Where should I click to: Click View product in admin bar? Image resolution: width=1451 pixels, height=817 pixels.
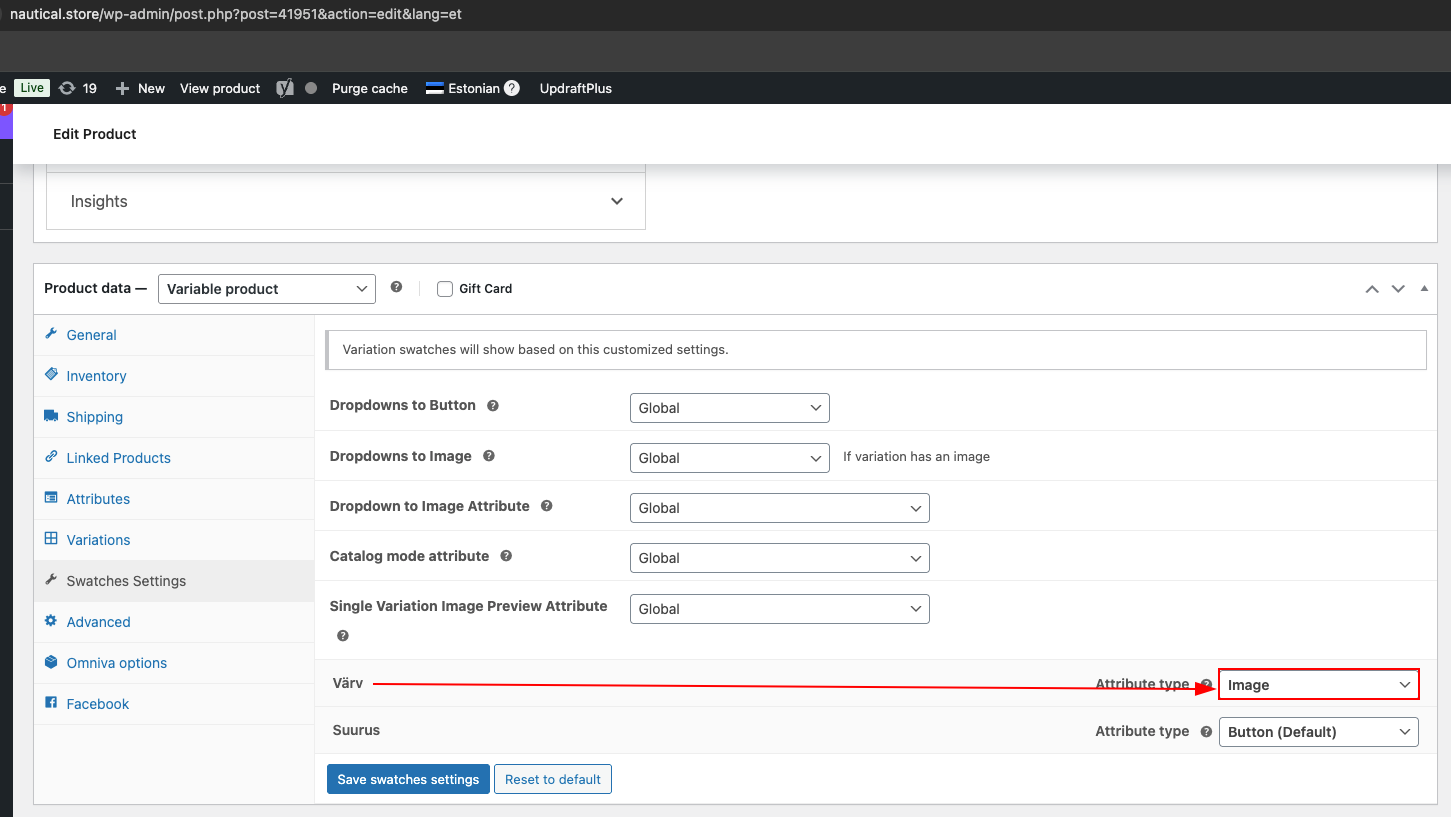(x=220, y=88)
